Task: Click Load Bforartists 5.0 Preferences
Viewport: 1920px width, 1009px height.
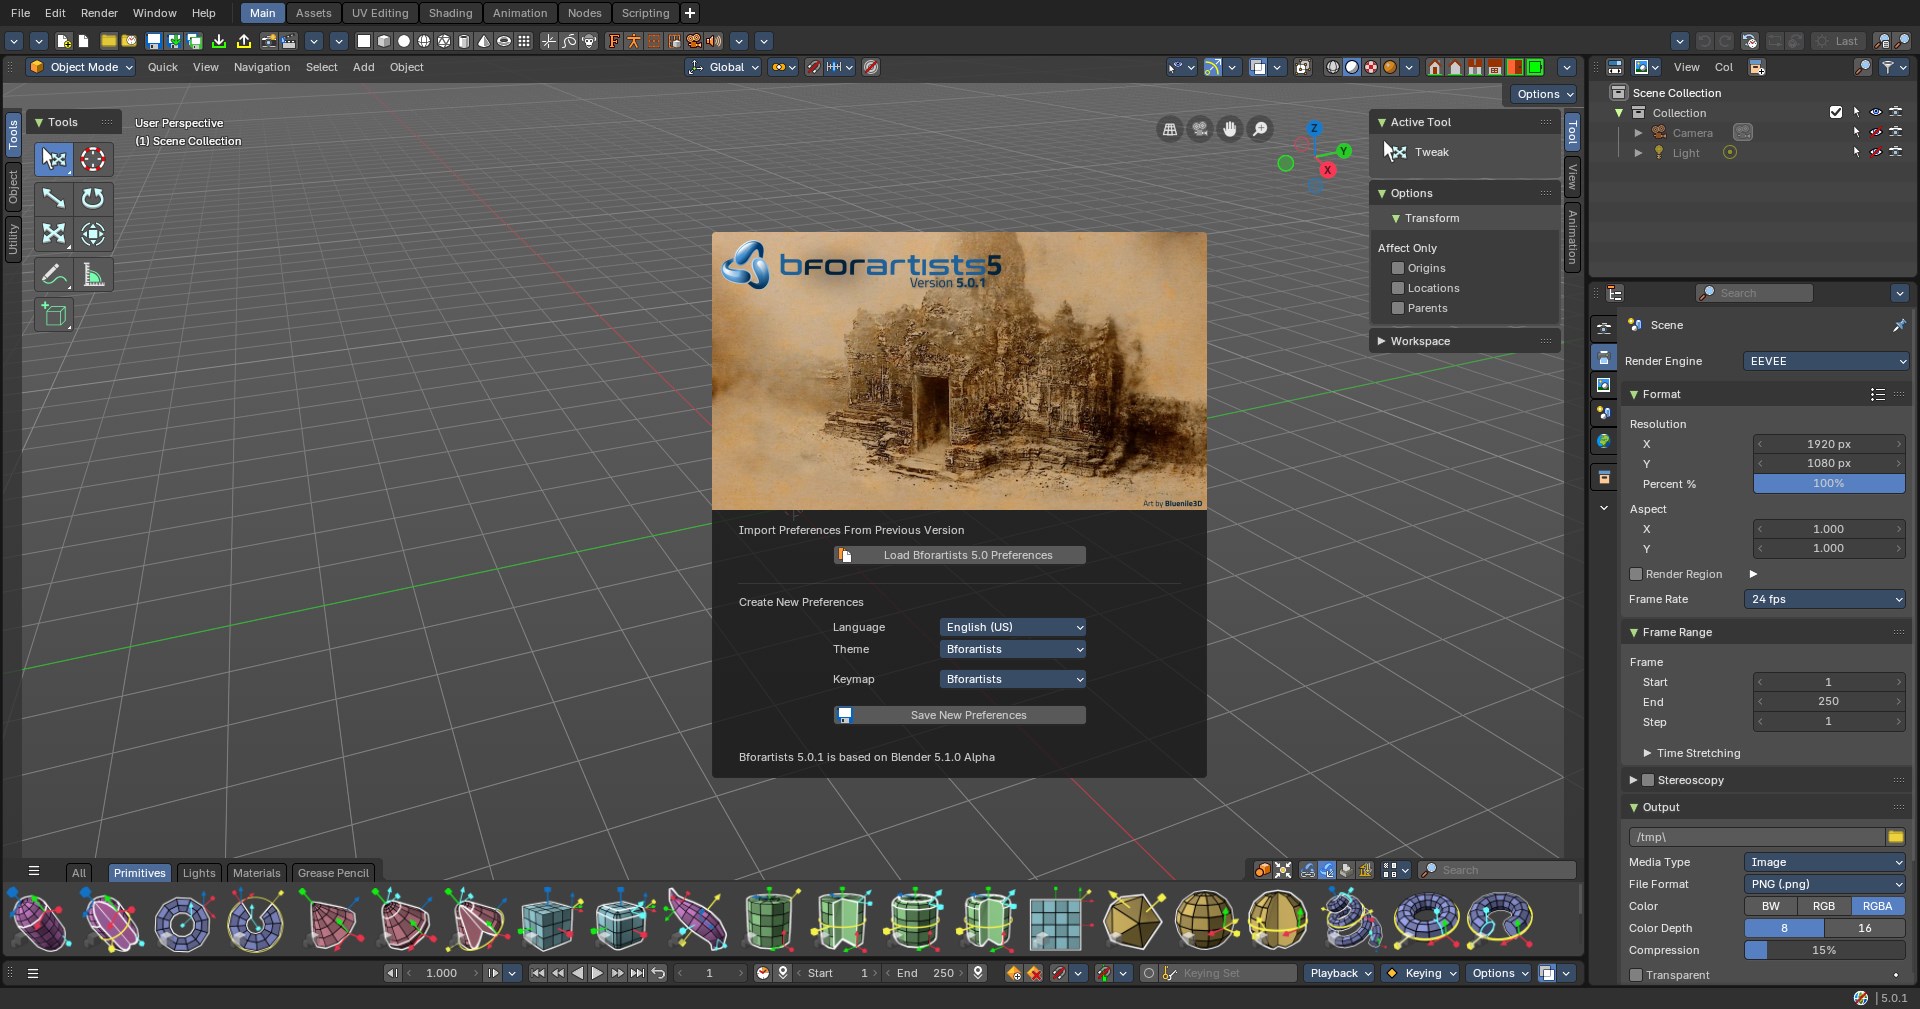Action: click(959, 555)
